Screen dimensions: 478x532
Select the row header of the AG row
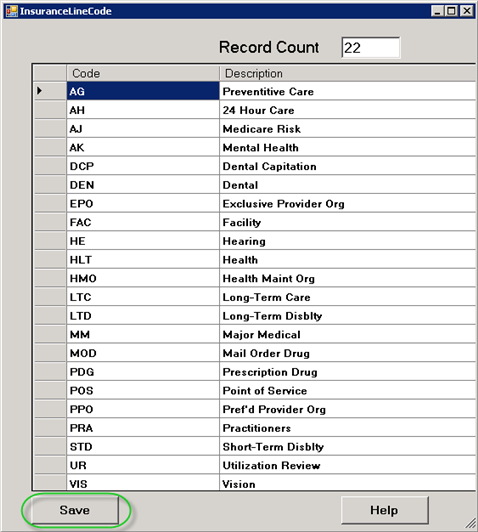[x=50, y=91]
